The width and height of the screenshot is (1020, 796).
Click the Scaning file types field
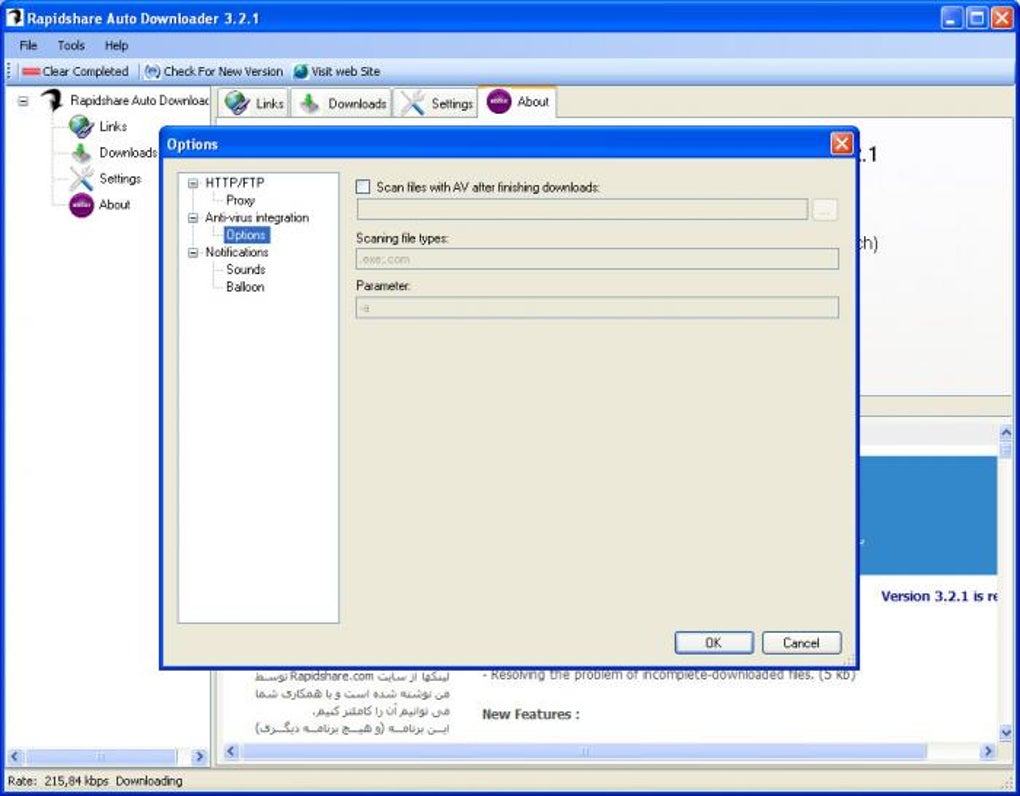pos(597,259)
